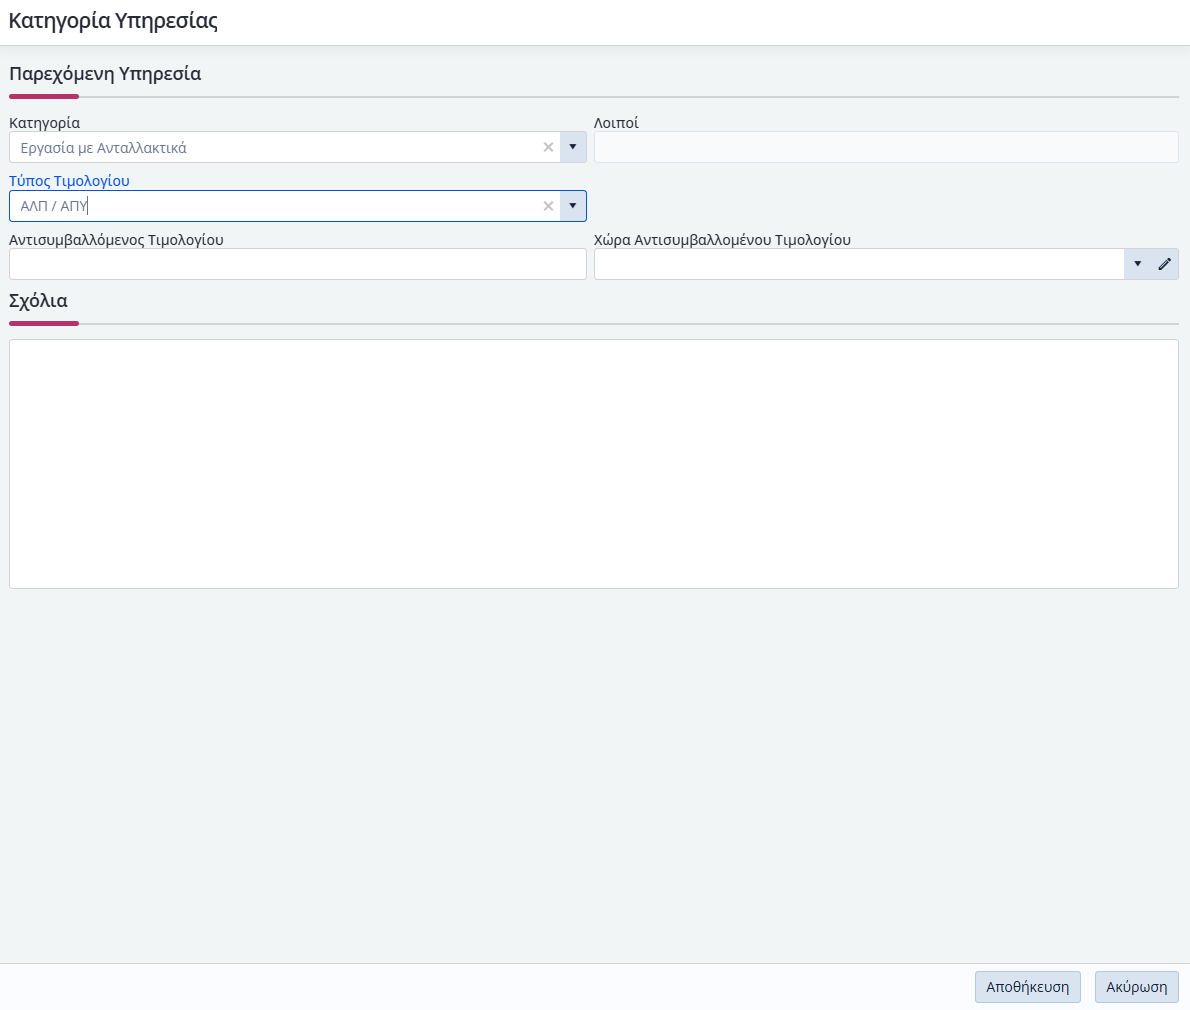Expand the Χώρα Αντισυμβαλλομένου Τιμολογίου dropdown arrow
This screenshot has width=1190, height=1010.
click(x=1137, y=264)
